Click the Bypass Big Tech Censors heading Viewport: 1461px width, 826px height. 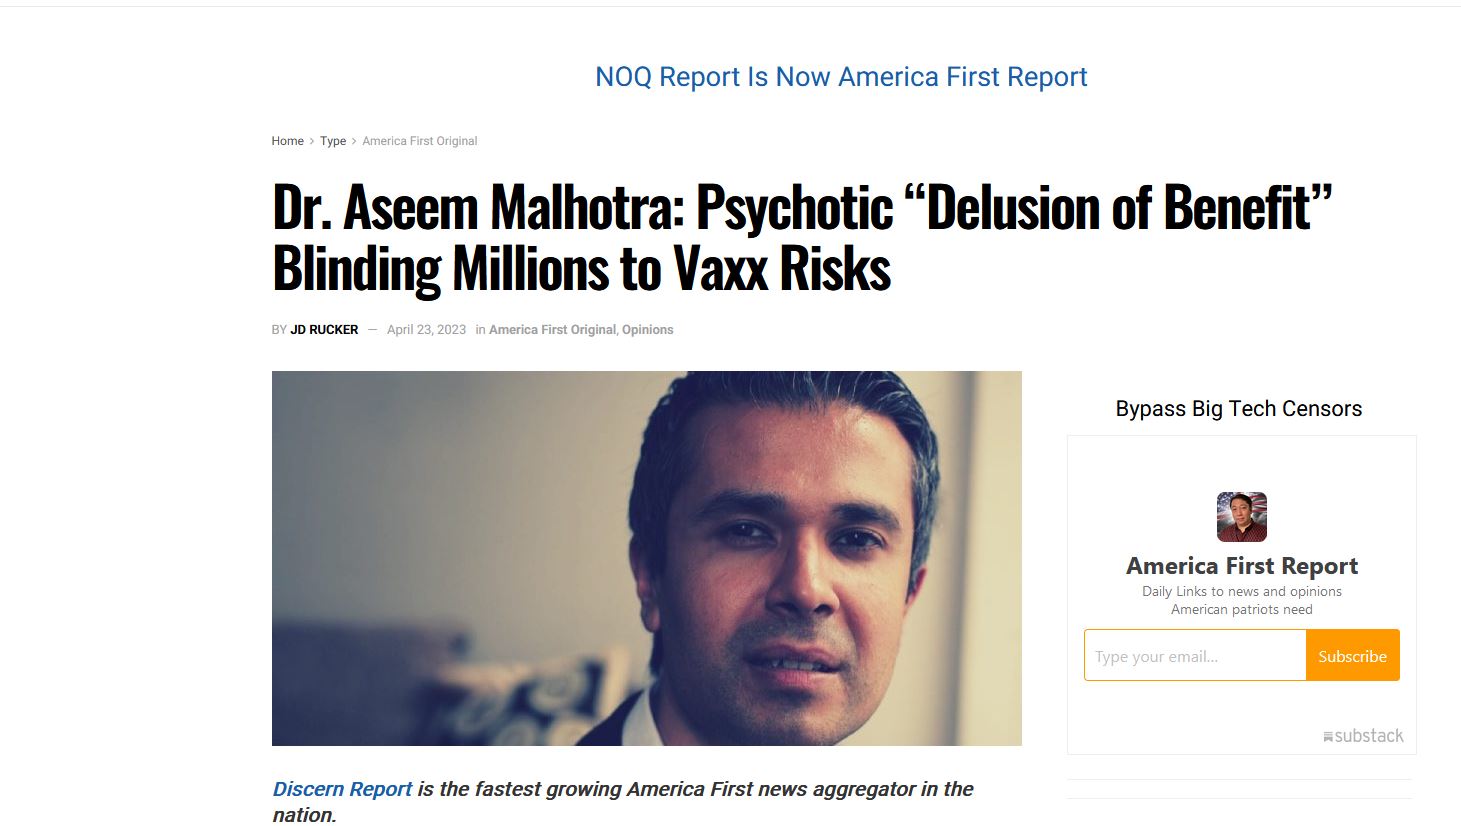click(x=1238, y=408)
